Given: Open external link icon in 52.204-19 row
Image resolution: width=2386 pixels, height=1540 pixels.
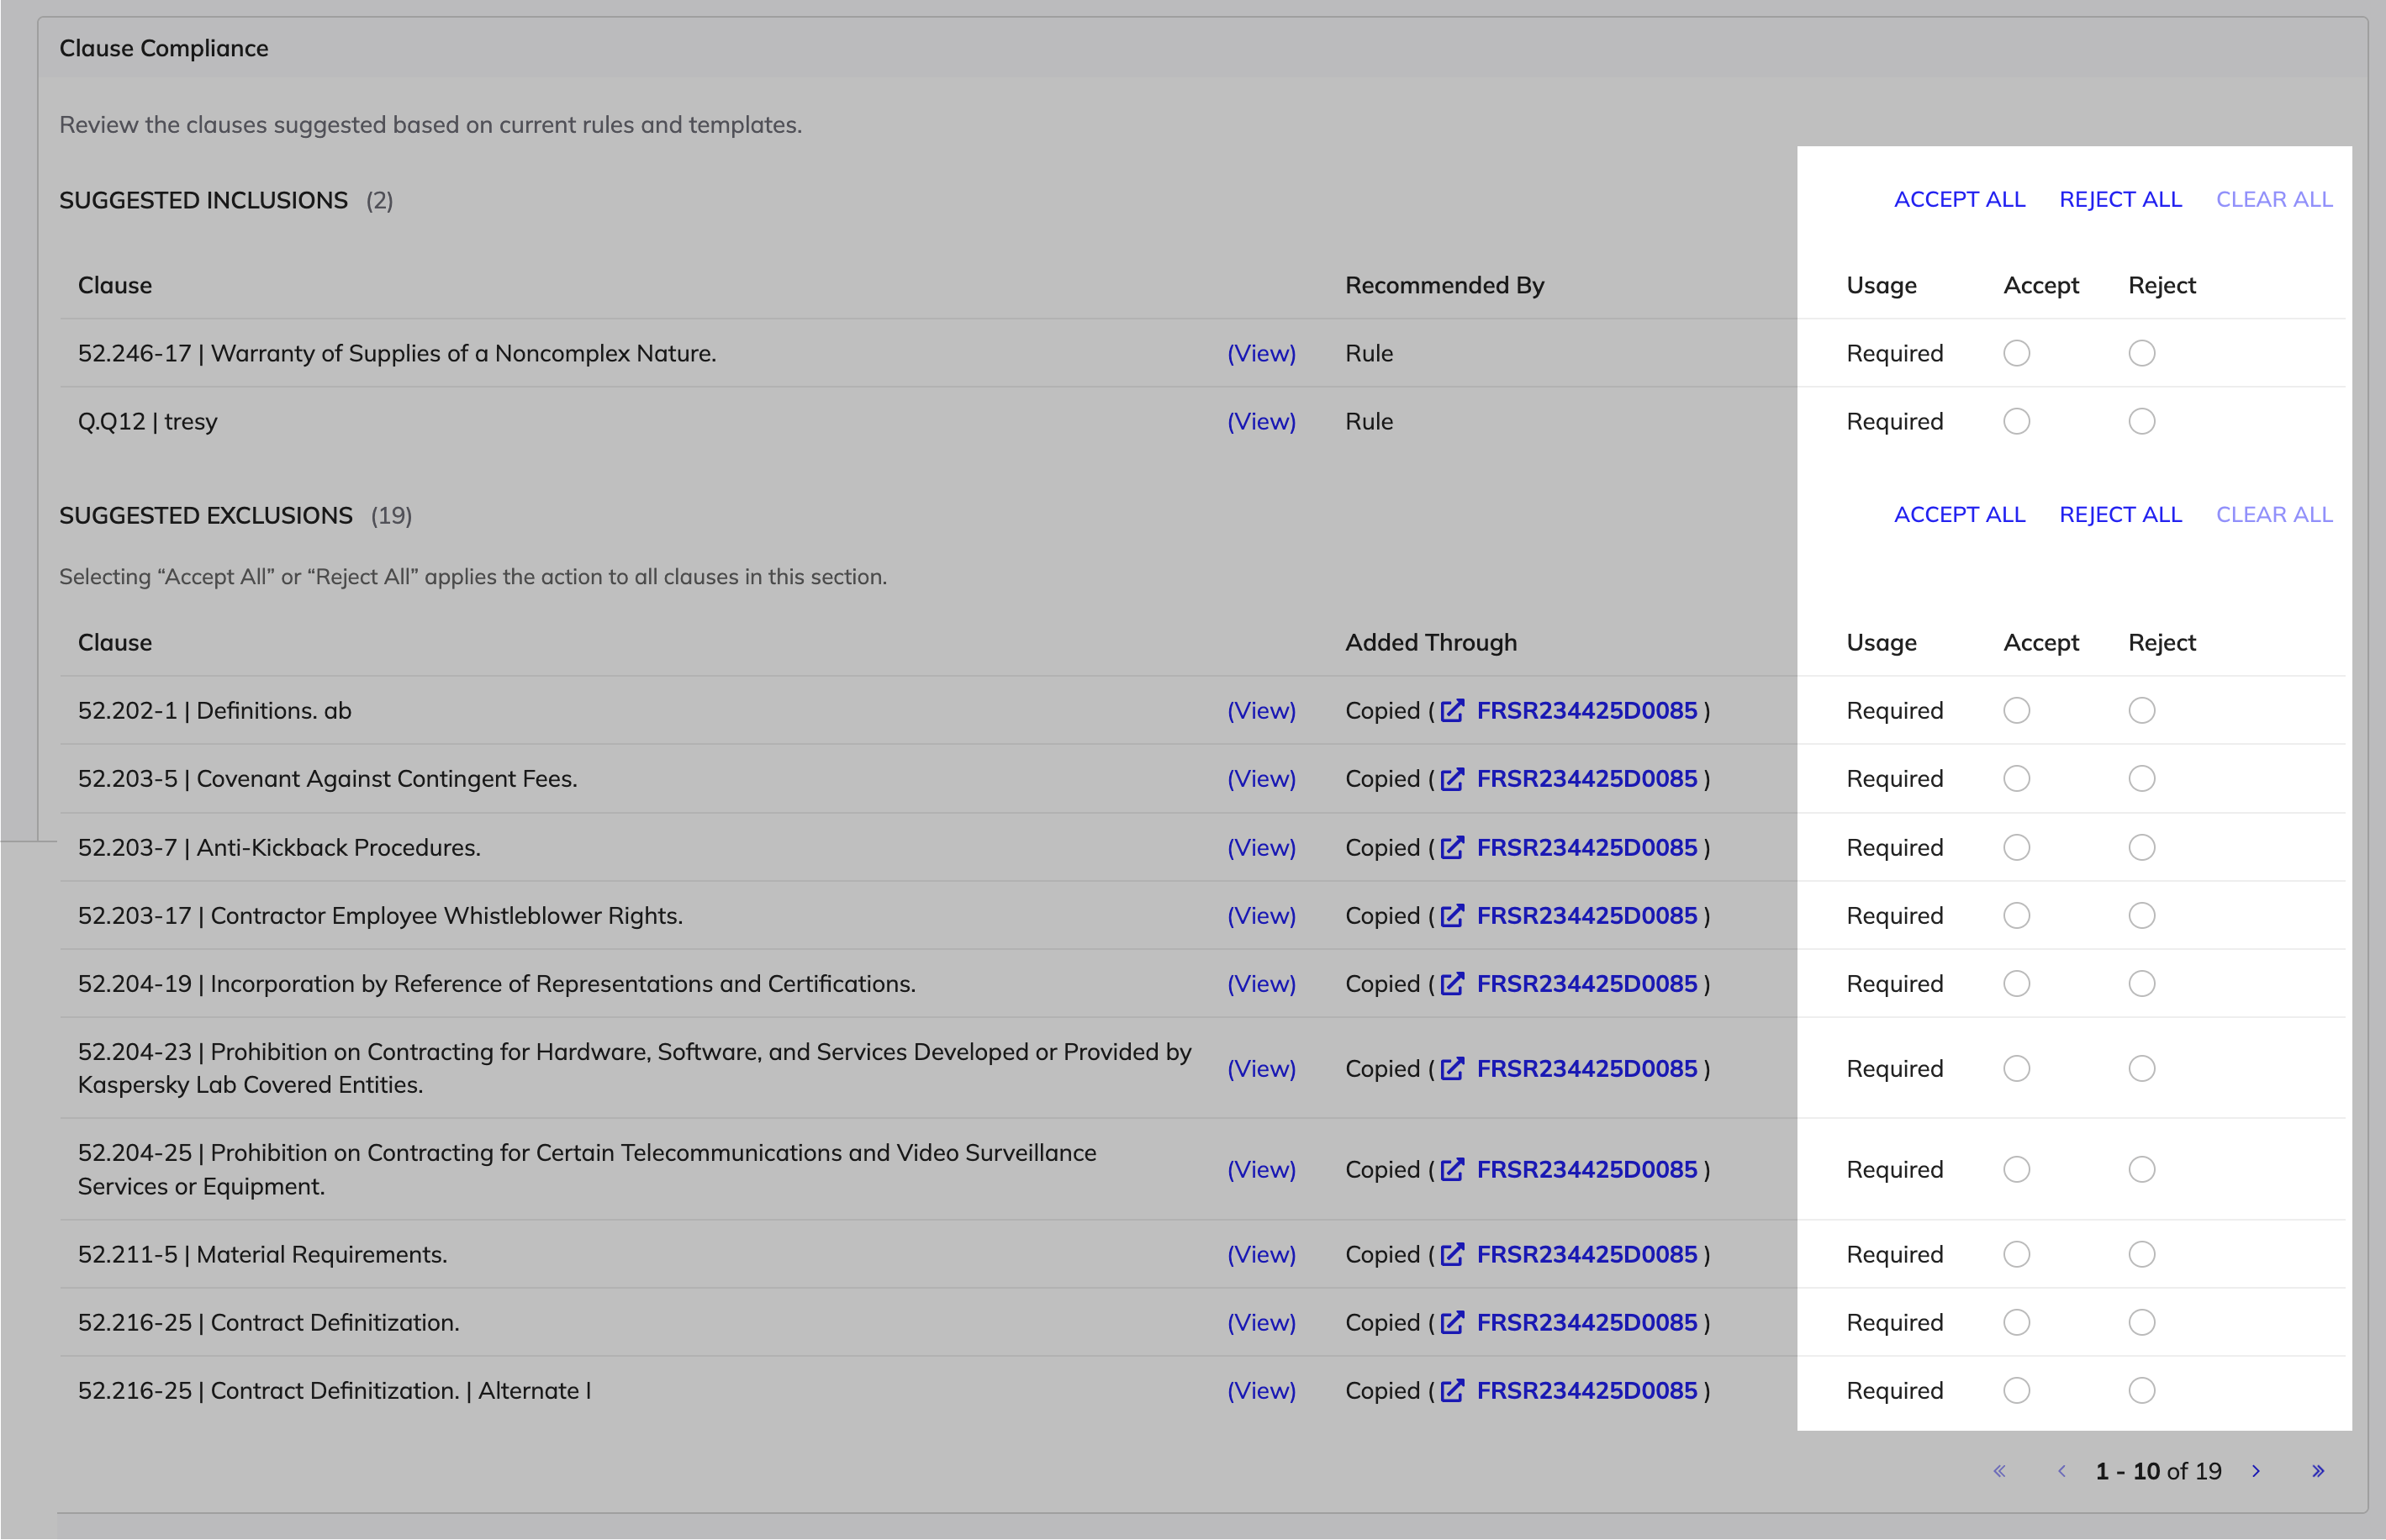Looking at the screenshot, I should point(1452,984).
